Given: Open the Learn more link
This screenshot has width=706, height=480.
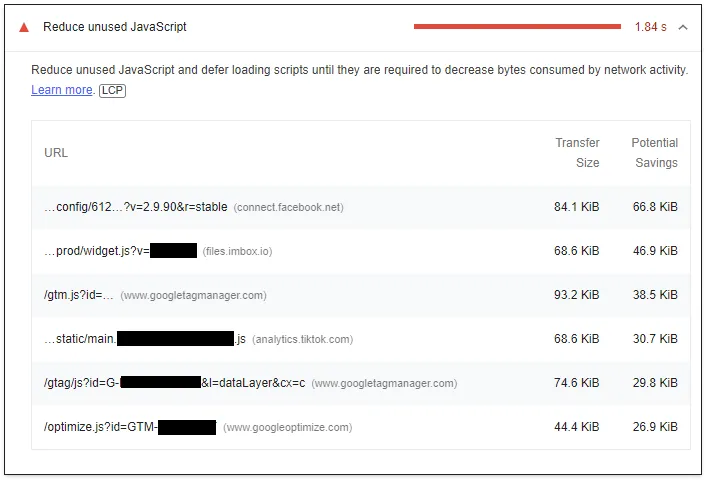Looking at the screenshot, I should [62, 90].
